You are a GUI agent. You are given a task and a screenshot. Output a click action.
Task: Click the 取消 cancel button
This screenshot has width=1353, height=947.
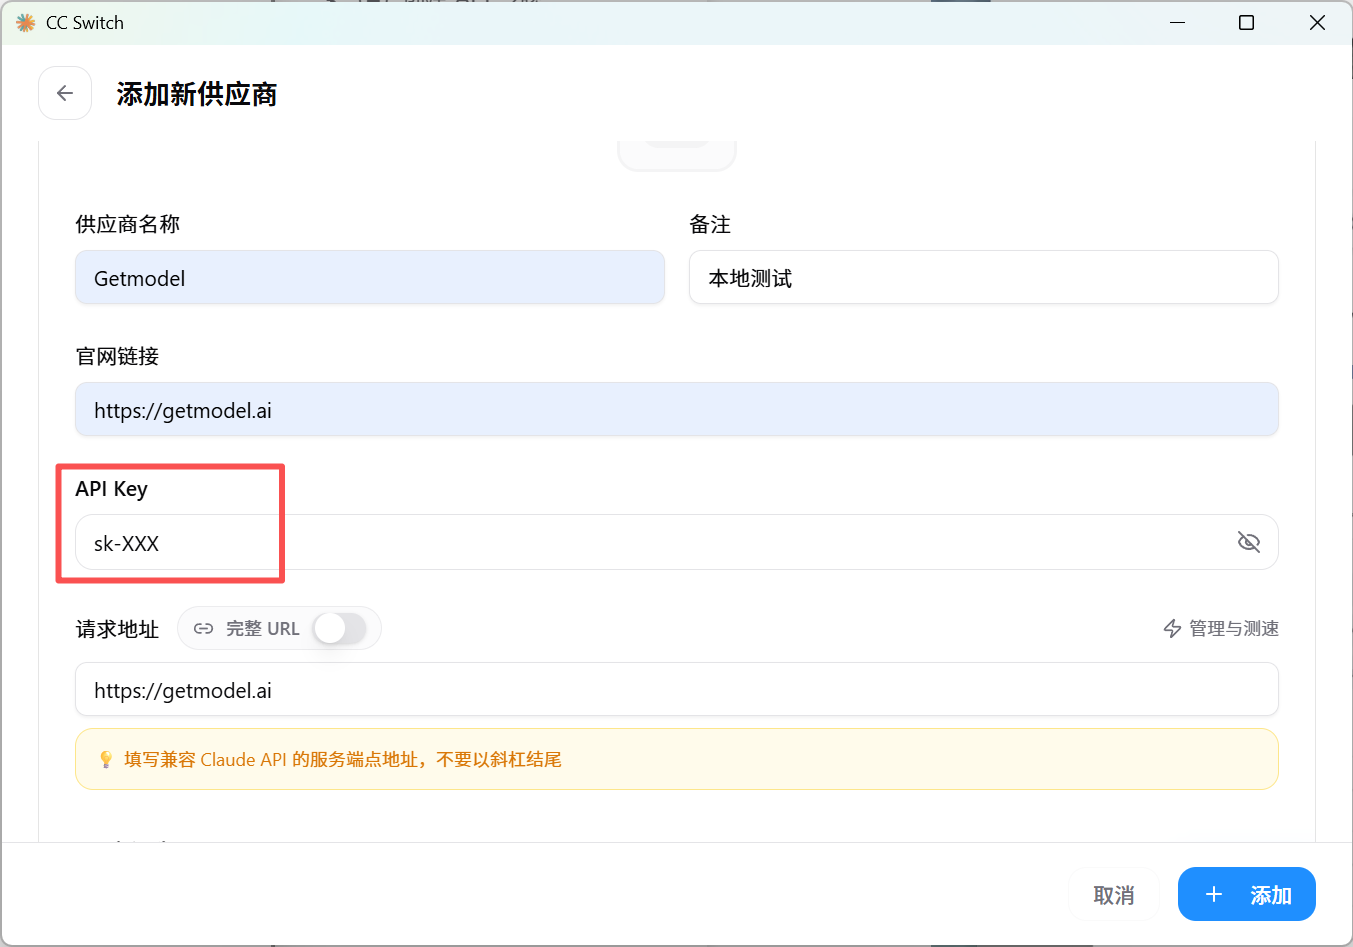(1114, 895)
